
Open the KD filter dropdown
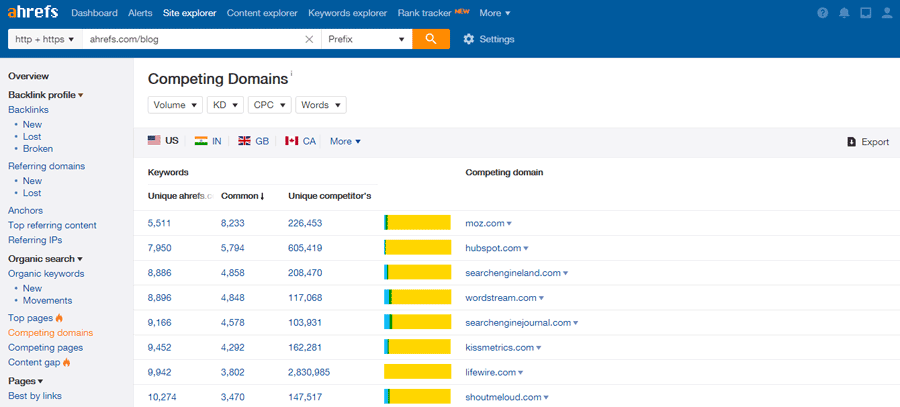click(x=226, y=105)
